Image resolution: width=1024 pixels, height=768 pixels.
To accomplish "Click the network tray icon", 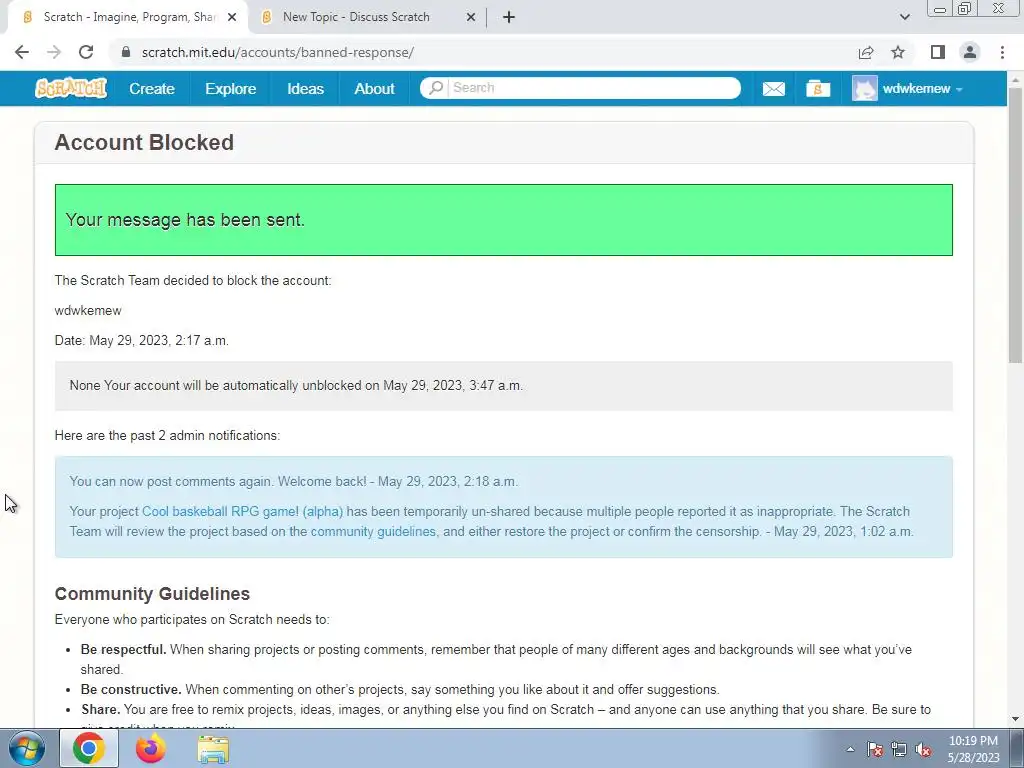I will pos(899,749).
